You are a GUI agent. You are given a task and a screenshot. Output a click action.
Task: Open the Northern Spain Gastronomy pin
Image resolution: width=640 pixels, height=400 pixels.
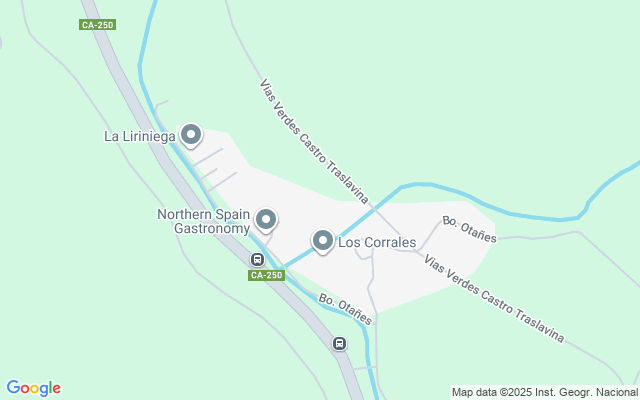point(266,220)
